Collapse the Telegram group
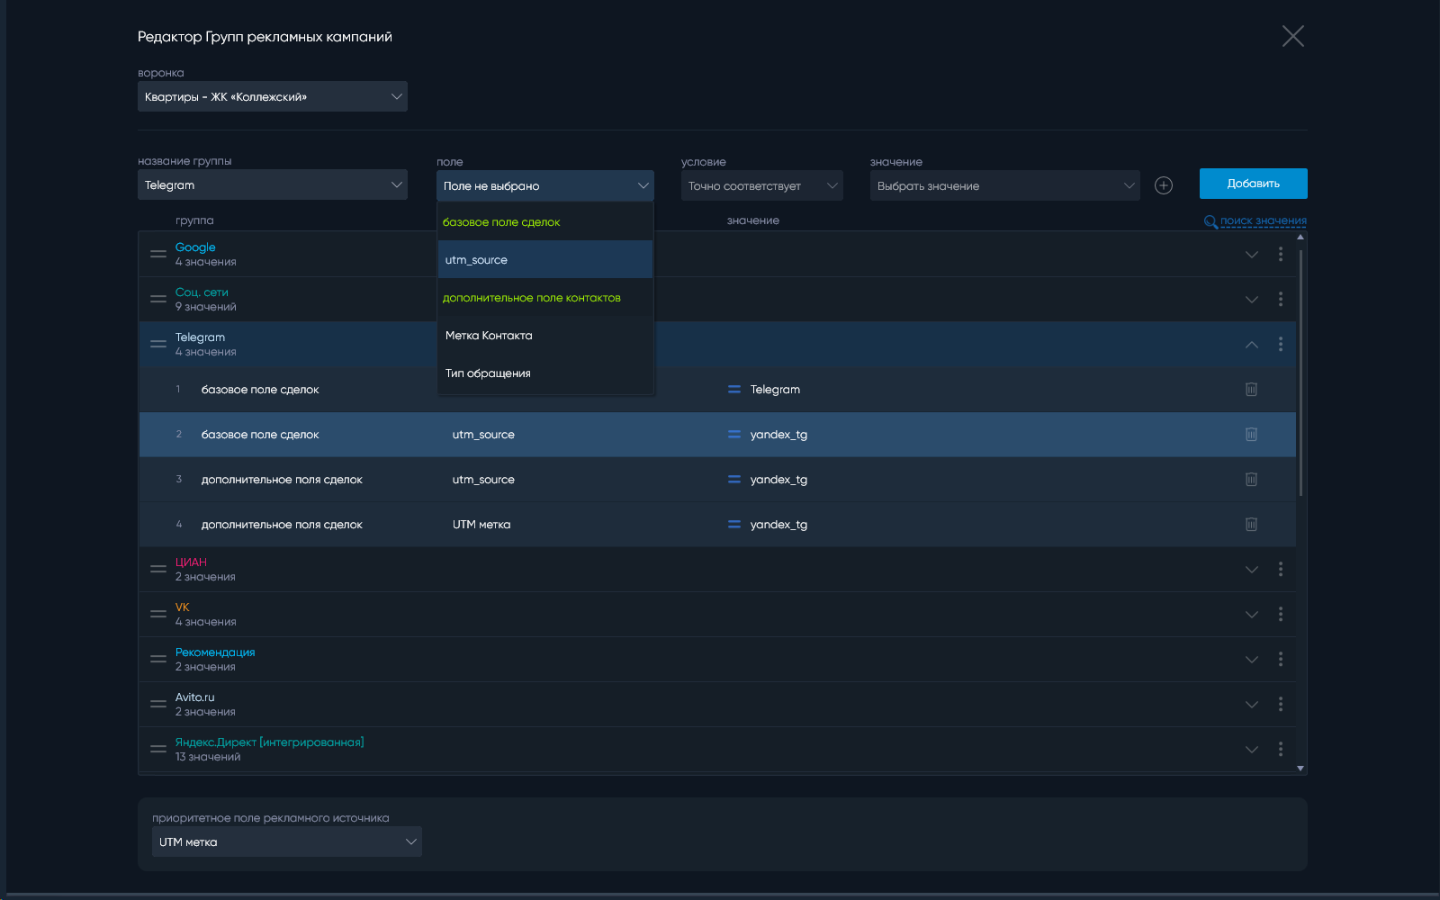The width and height of the screenshot is (1440, 900). (1251, 344)
